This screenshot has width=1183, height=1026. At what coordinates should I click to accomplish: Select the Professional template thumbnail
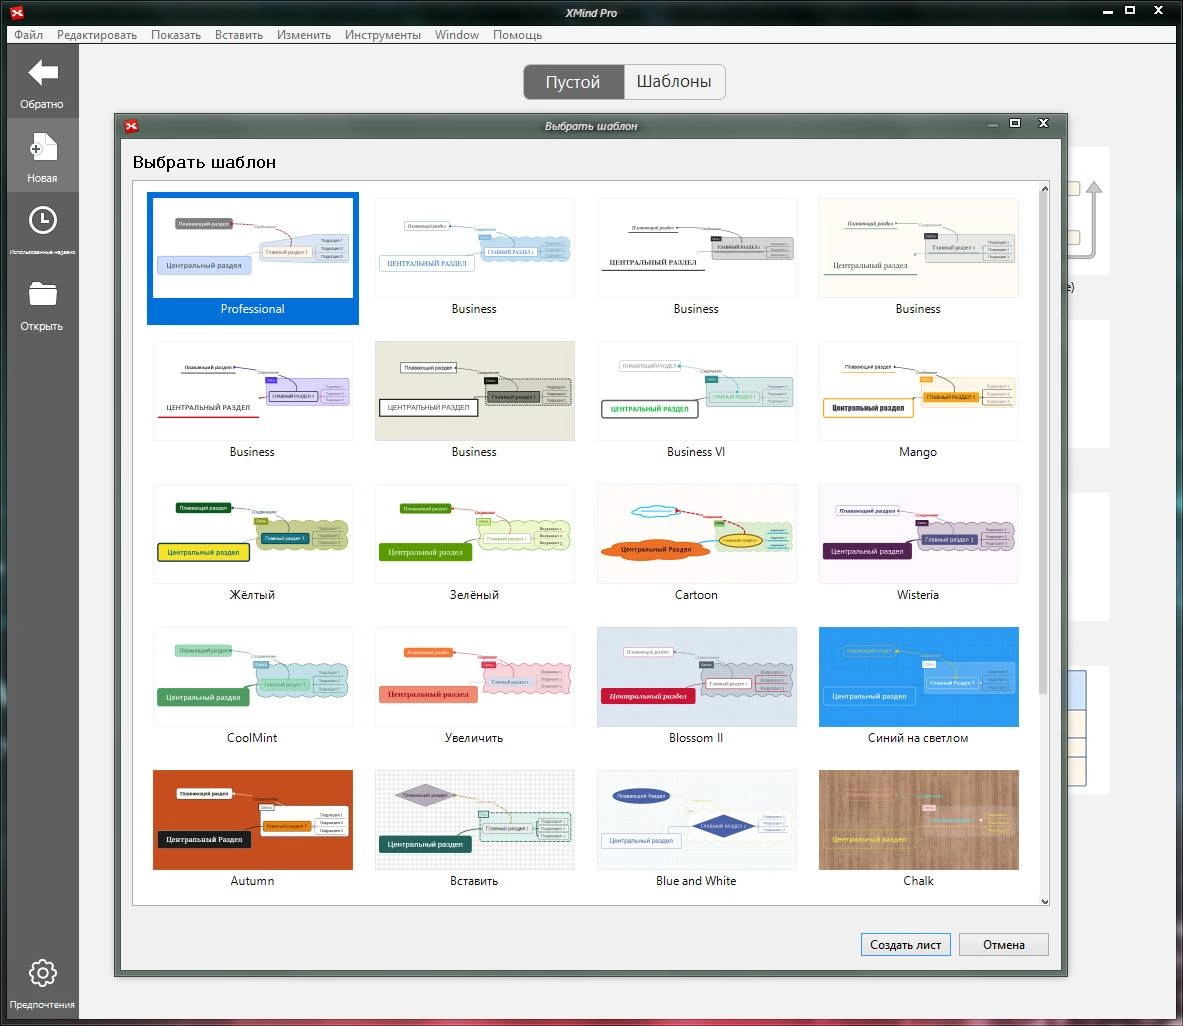pos(253,247)
